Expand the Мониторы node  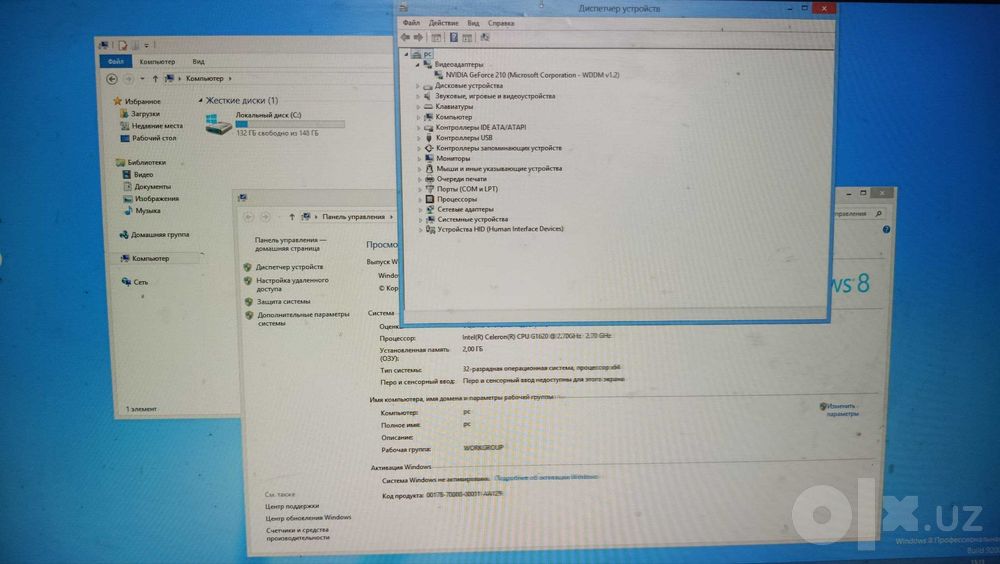click(419, 158)
